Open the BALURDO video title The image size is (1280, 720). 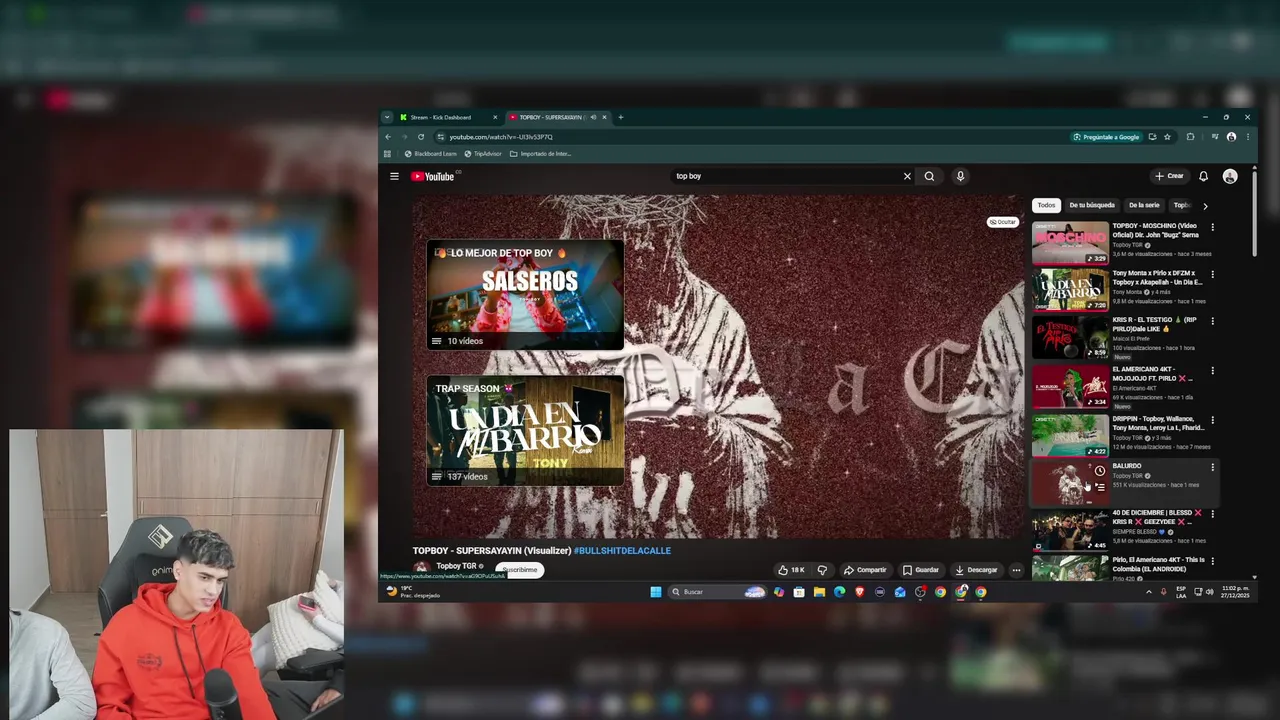click(x=1127, y=466)
